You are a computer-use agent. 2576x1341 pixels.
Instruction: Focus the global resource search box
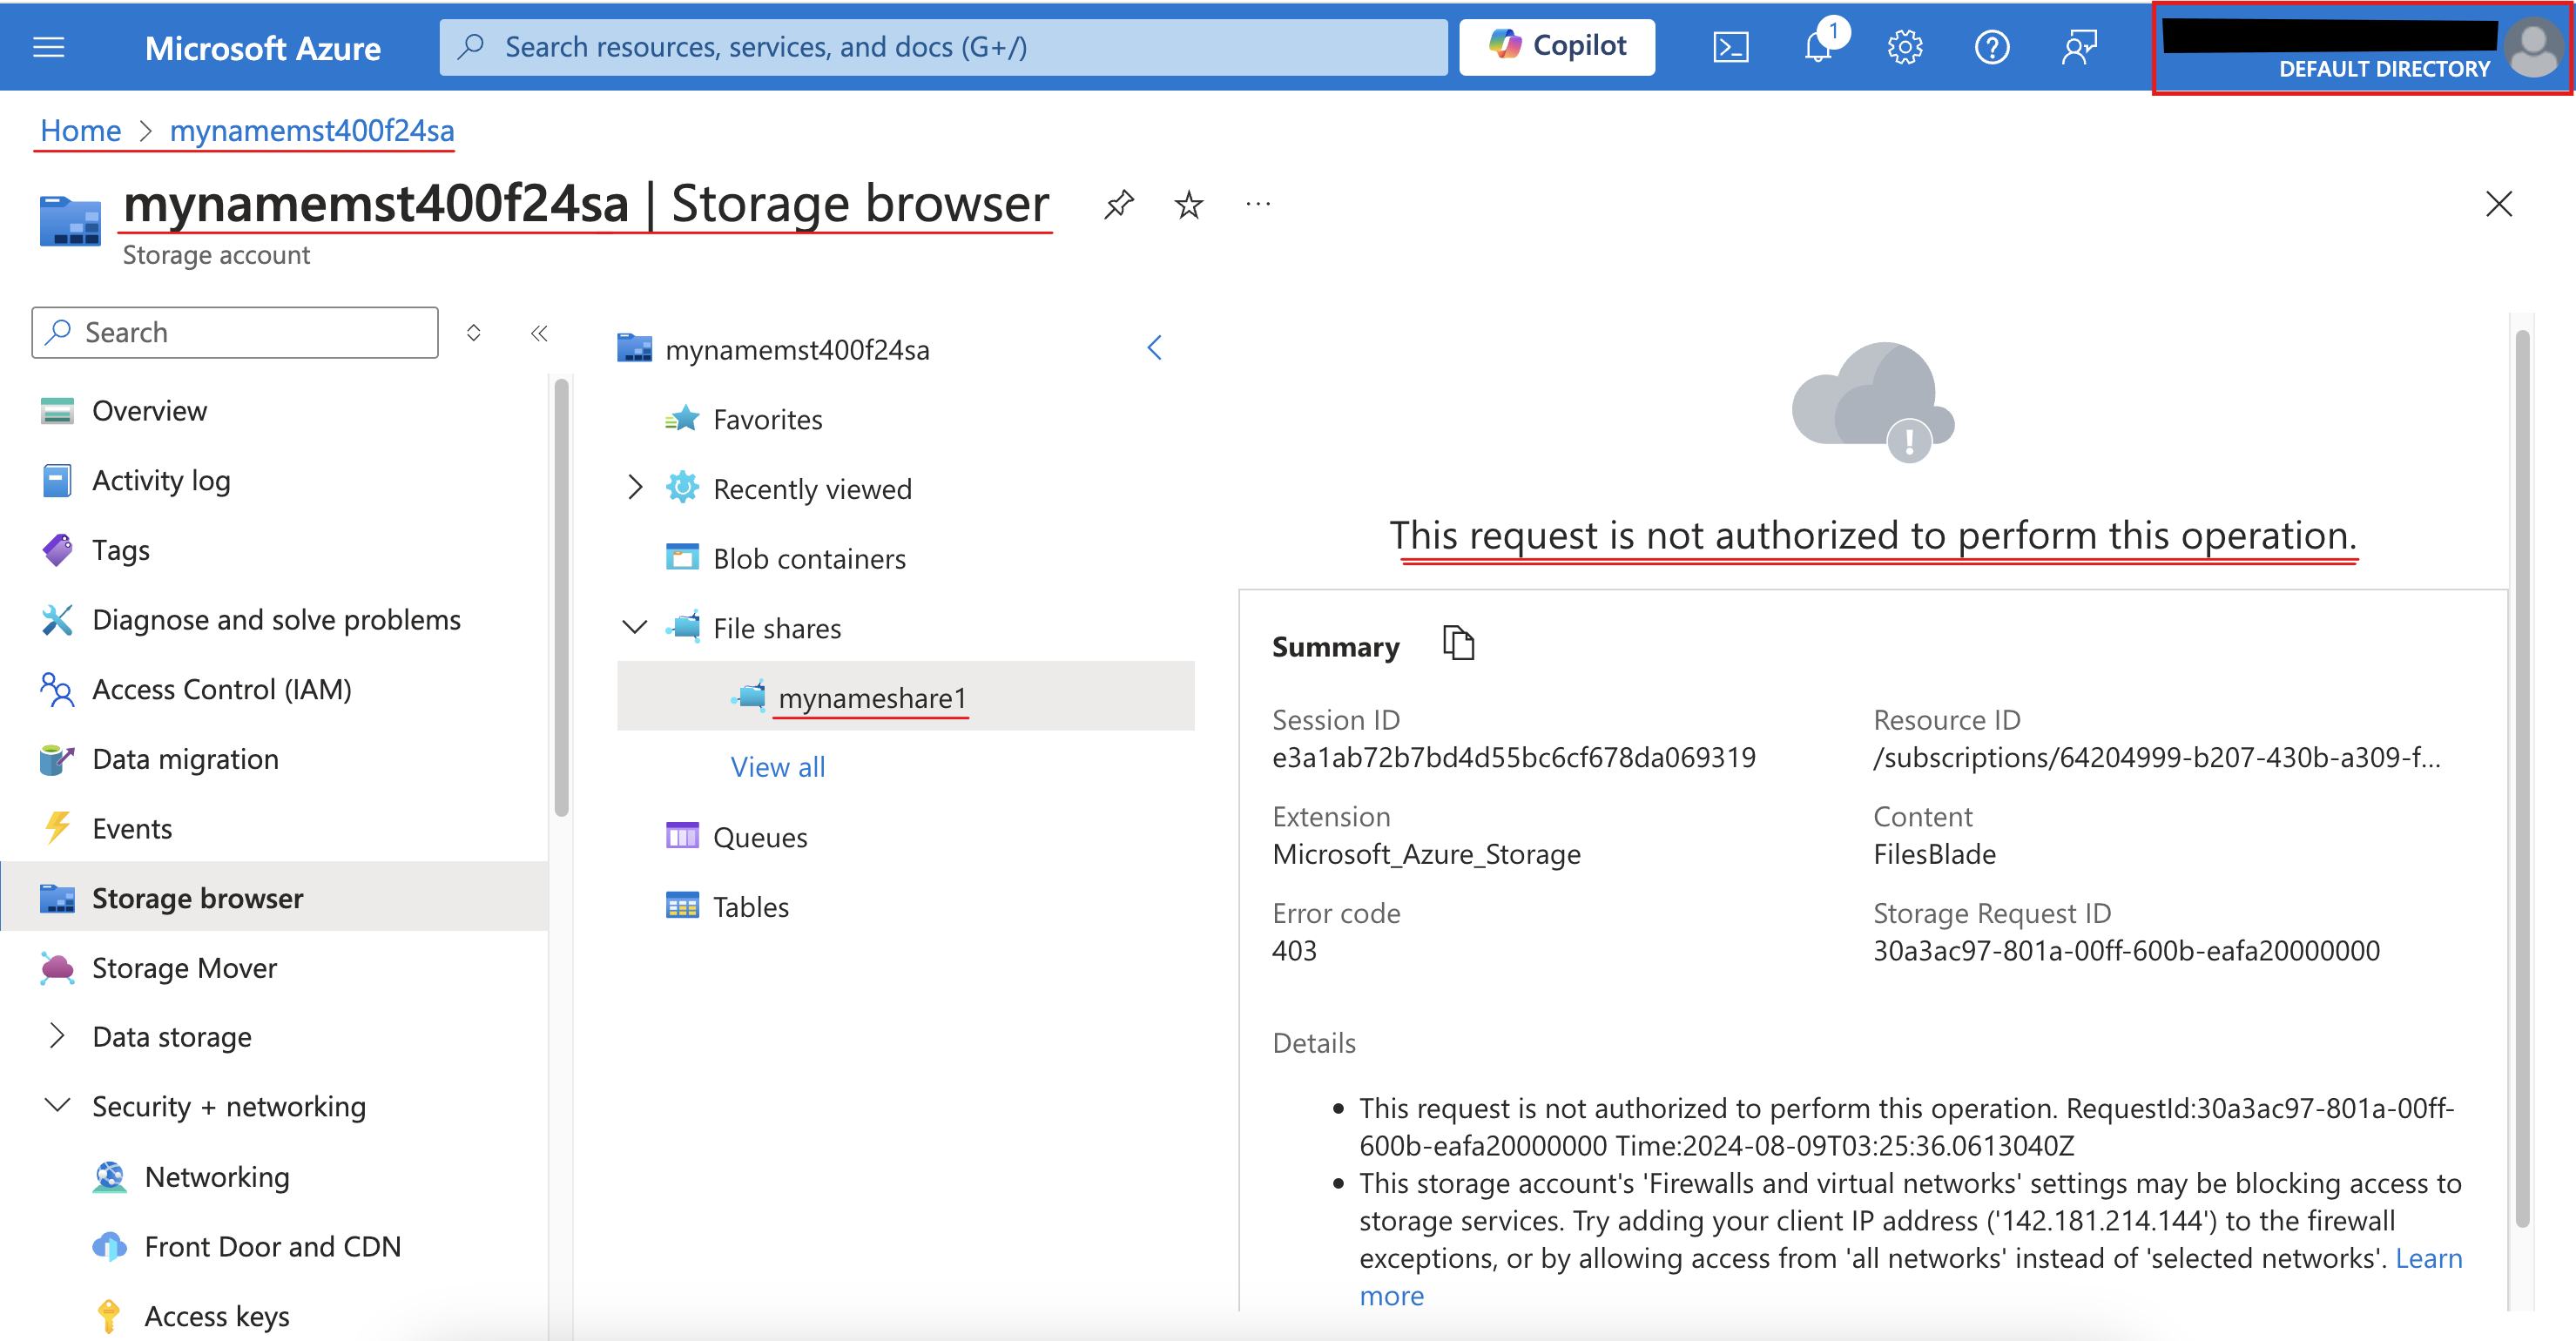pyautogui.click(x=943, y=47)
